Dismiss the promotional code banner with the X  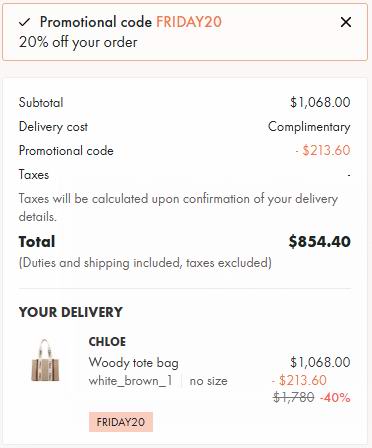(x=346, y=22)
